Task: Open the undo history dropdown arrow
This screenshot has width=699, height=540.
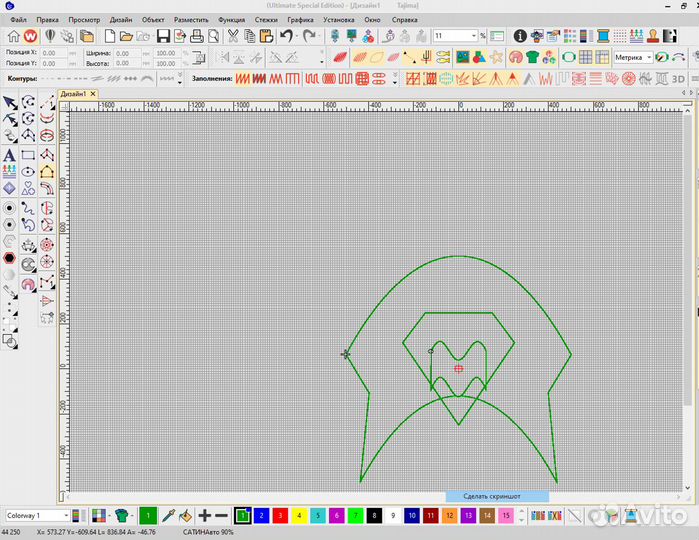Action: pos(296,37)
